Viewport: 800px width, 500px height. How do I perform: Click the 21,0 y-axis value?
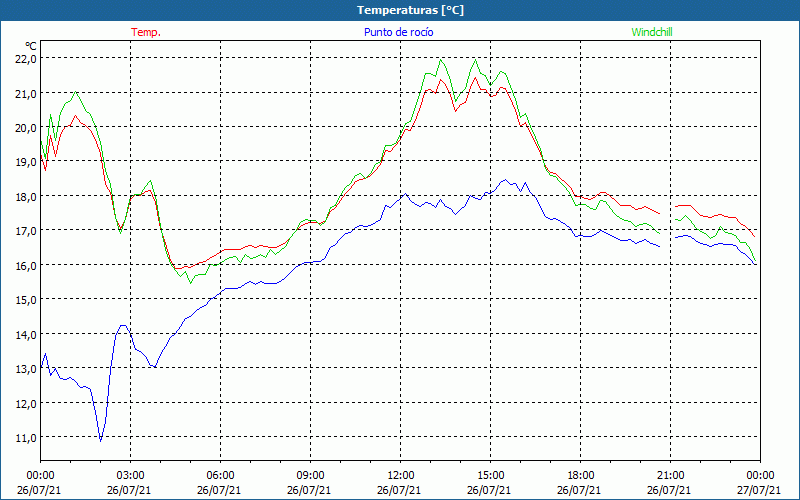(x=27, y=93)
